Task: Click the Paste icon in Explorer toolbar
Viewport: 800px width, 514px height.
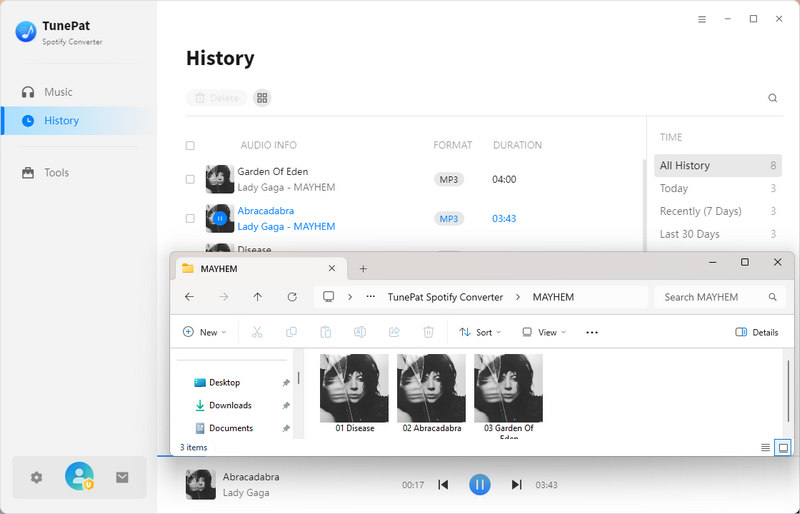Action: pyautogui.click(x=326, y=332)
